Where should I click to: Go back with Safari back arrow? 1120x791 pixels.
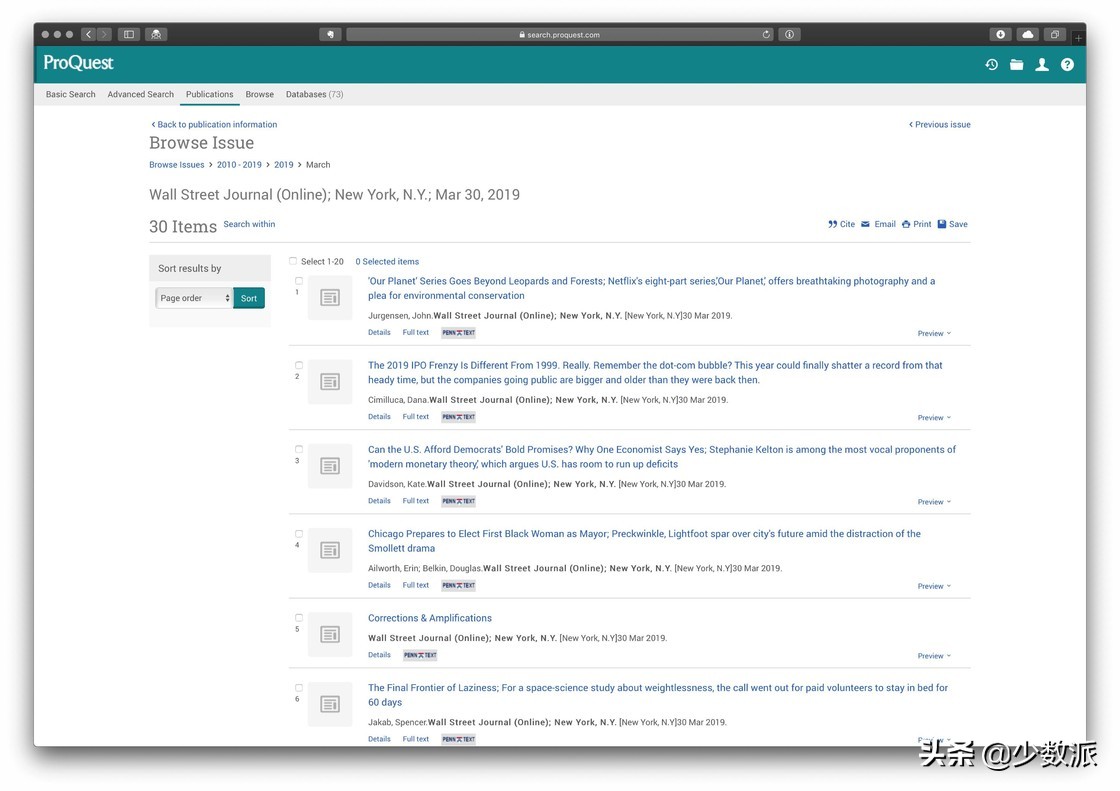89,34
